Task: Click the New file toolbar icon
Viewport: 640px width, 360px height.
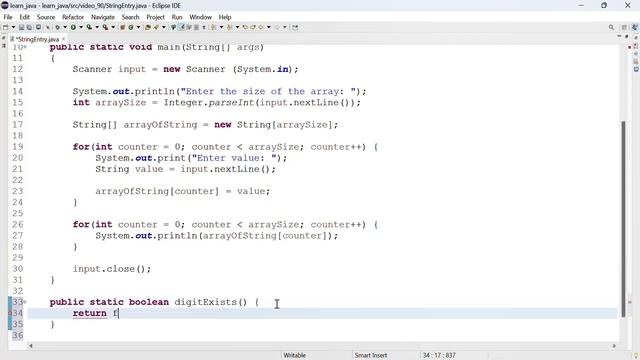Action: pos(5,27)
